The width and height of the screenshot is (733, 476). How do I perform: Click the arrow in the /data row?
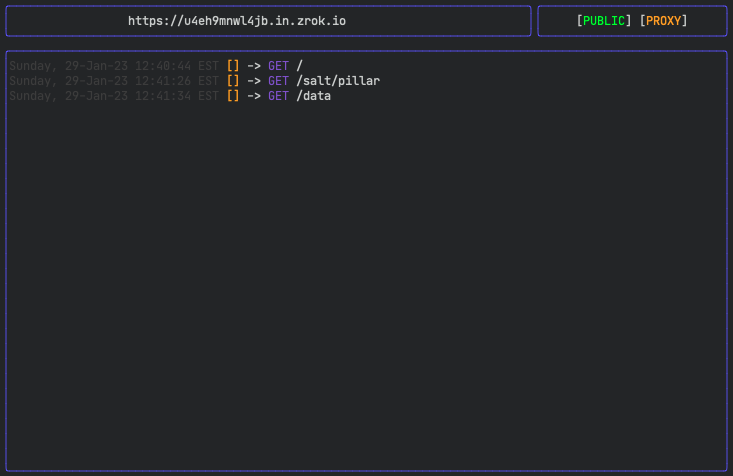pyautogui.click(x=254, y=96)
